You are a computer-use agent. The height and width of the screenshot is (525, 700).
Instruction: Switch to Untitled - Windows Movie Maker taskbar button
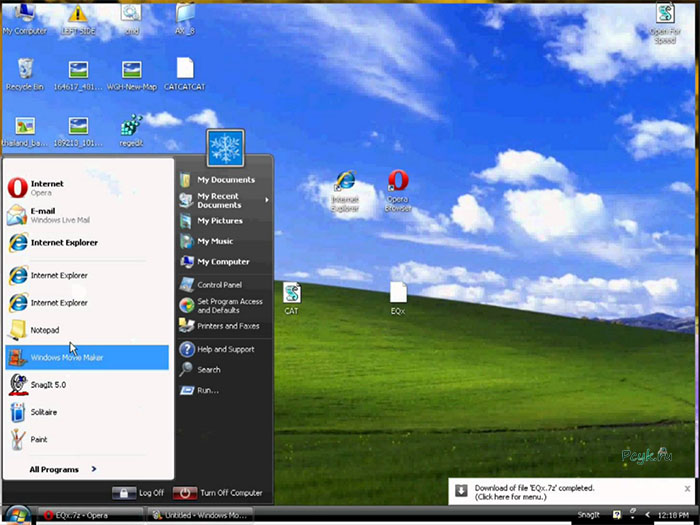click(200, 515)
